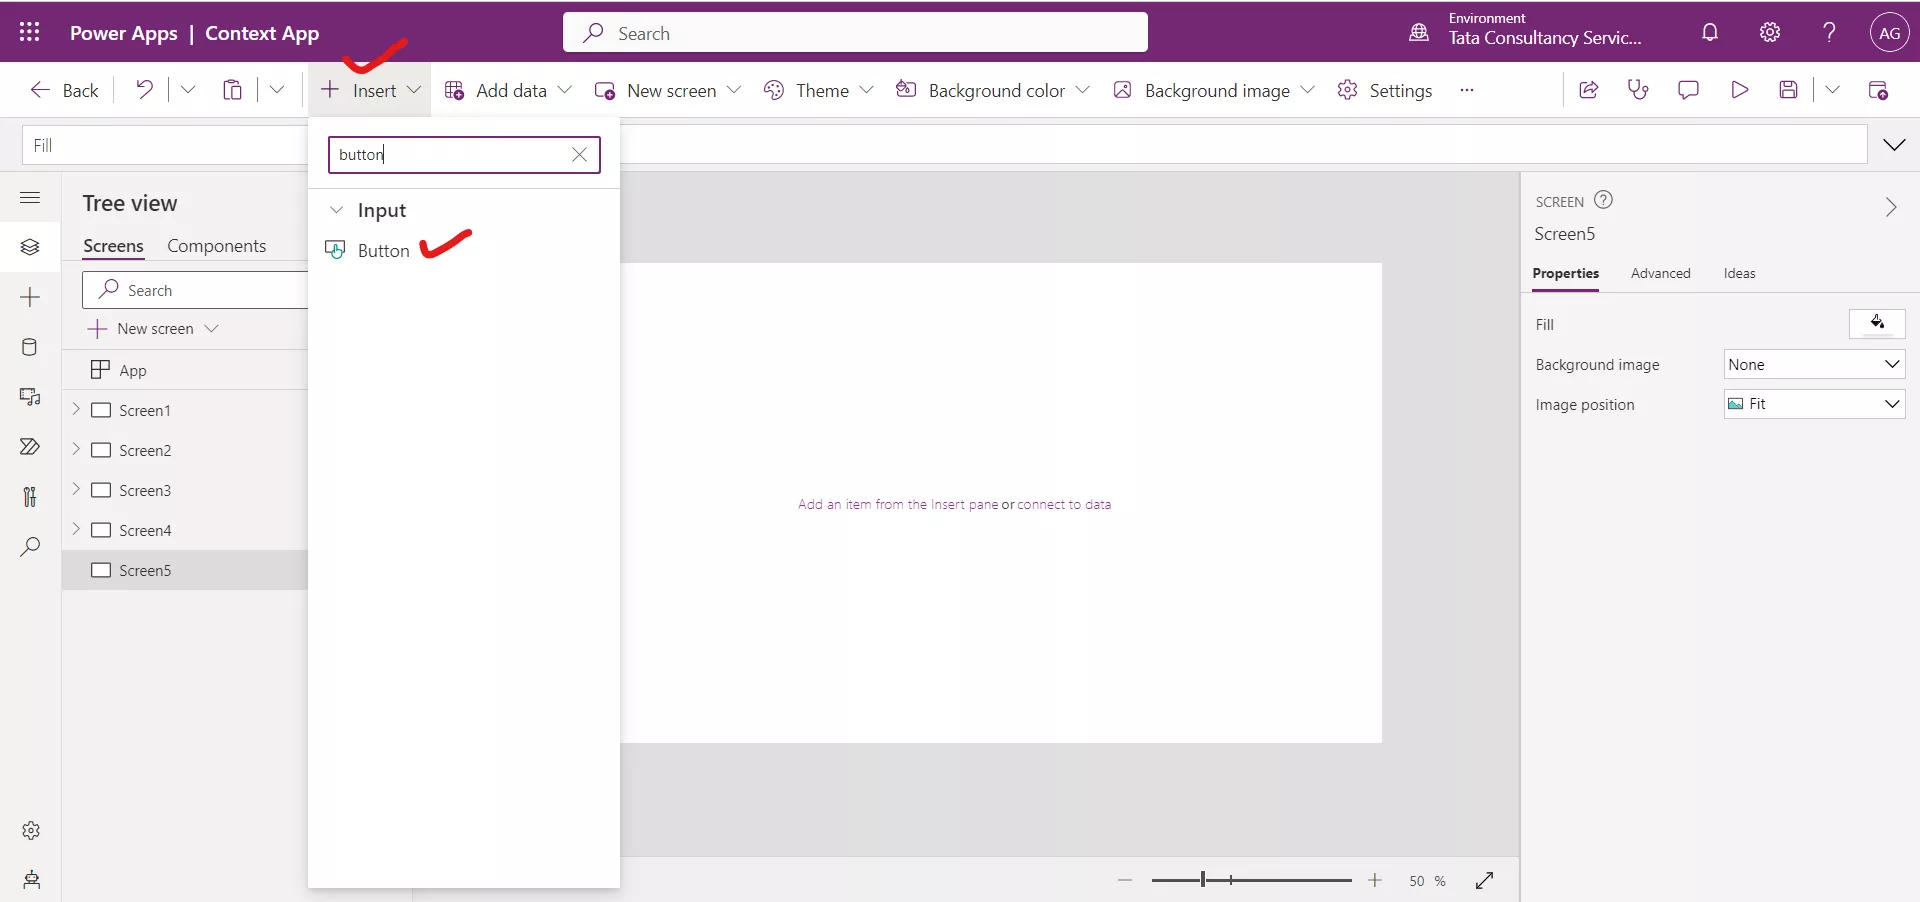Open the New screen toolbar dropdown

pos(668,90)
